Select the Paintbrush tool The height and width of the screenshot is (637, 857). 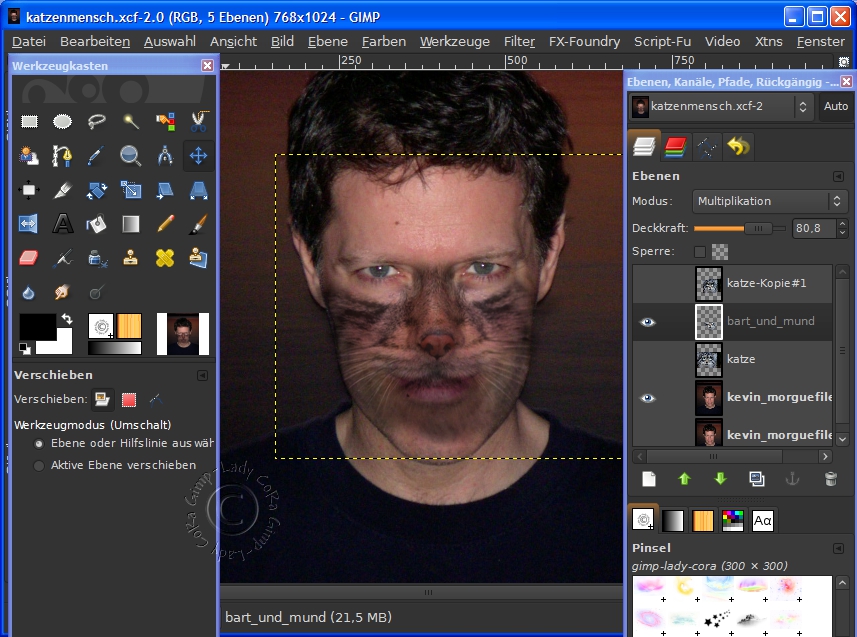pos(198,224)
